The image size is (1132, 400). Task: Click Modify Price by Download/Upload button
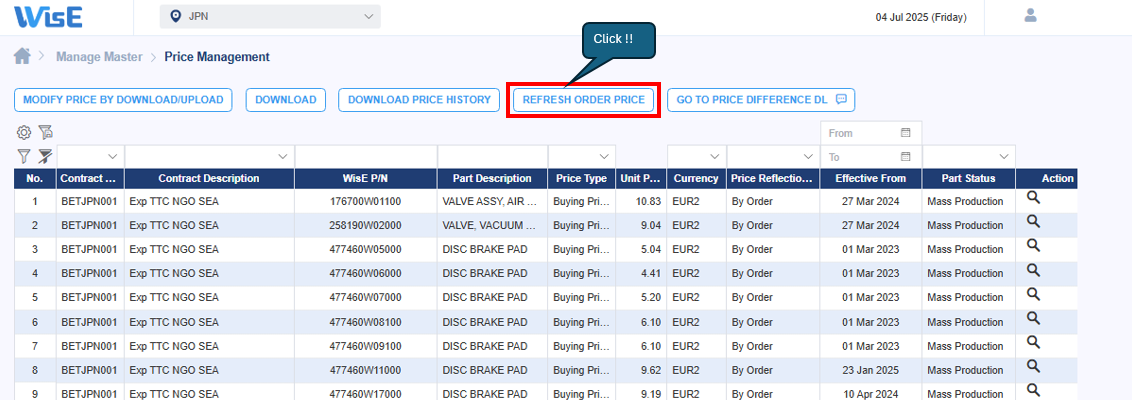123,100
